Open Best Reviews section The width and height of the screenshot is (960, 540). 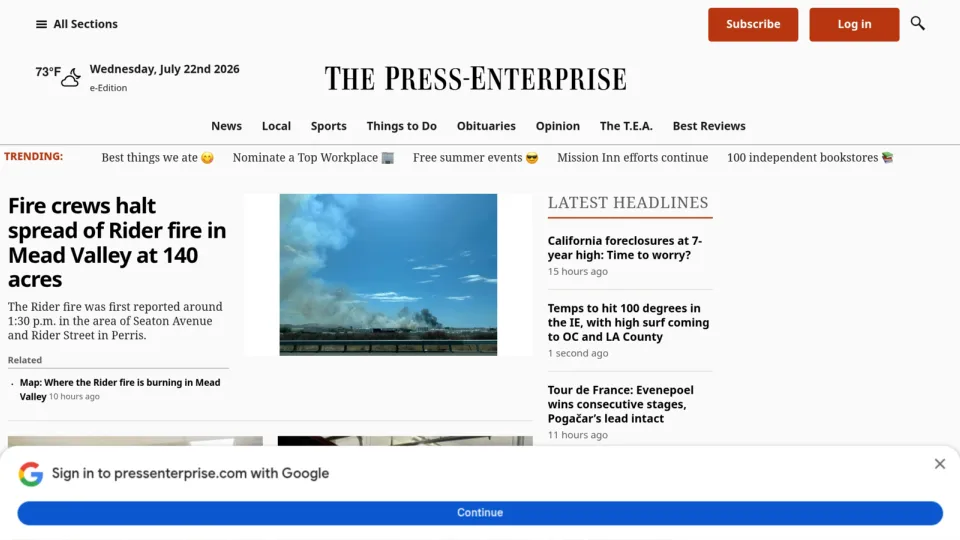709,126
